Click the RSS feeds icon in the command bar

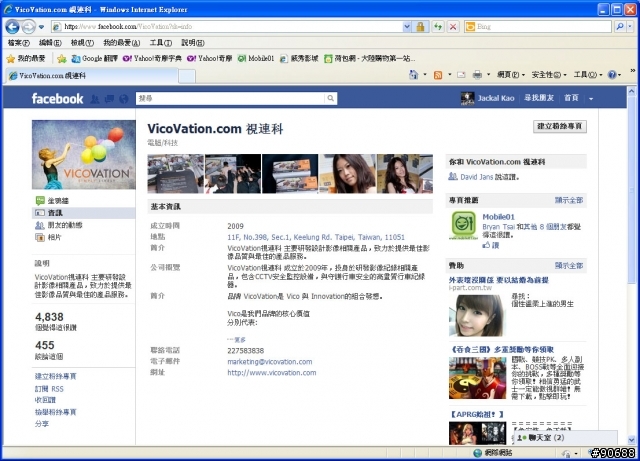(438, 75)
